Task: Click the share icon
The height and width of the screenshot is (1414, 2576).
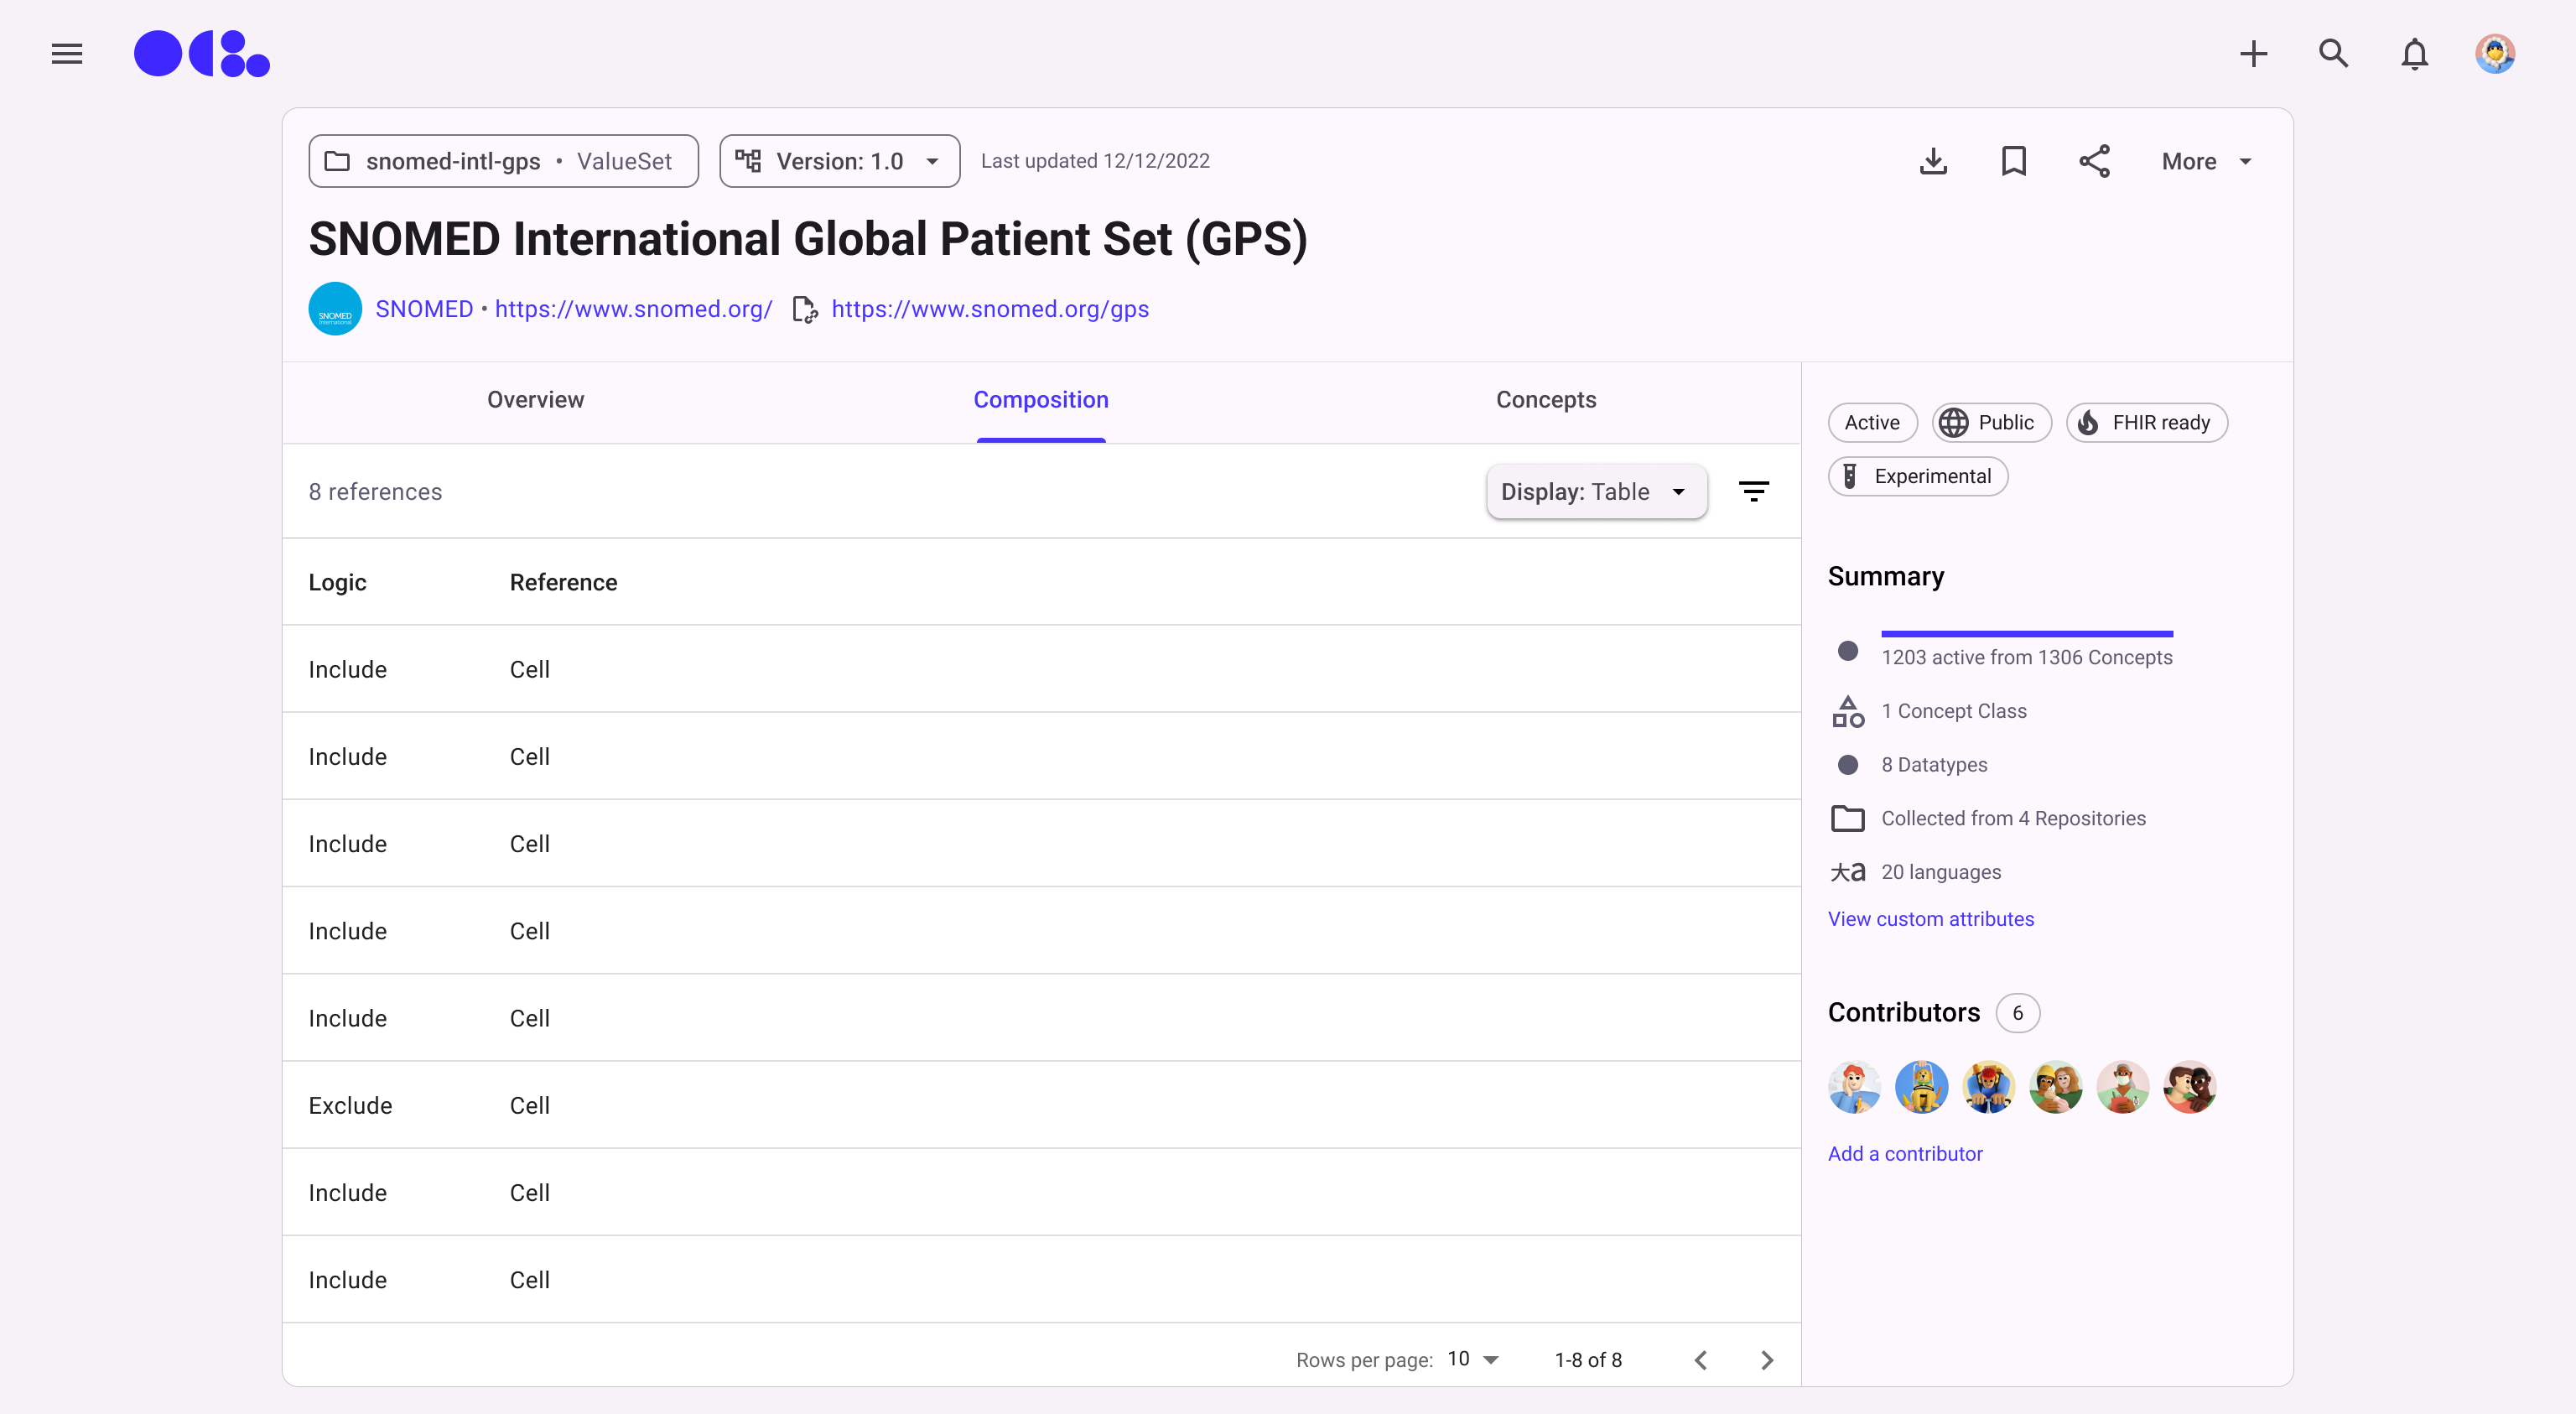Action: coord(2094,161)
